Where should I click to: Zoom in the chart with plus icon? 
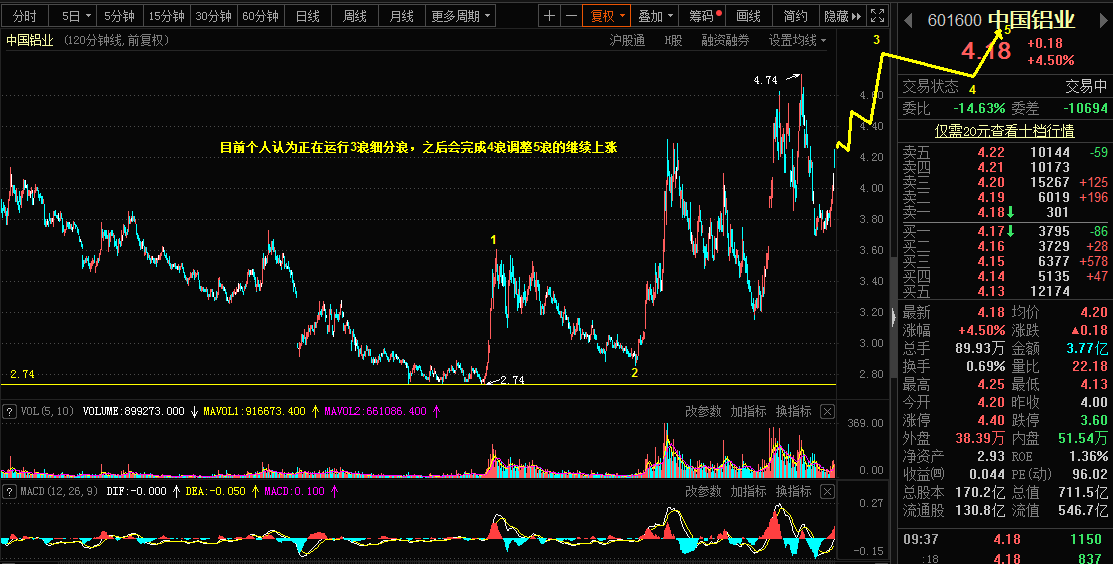pyautogui.click(x=549, y=16)
